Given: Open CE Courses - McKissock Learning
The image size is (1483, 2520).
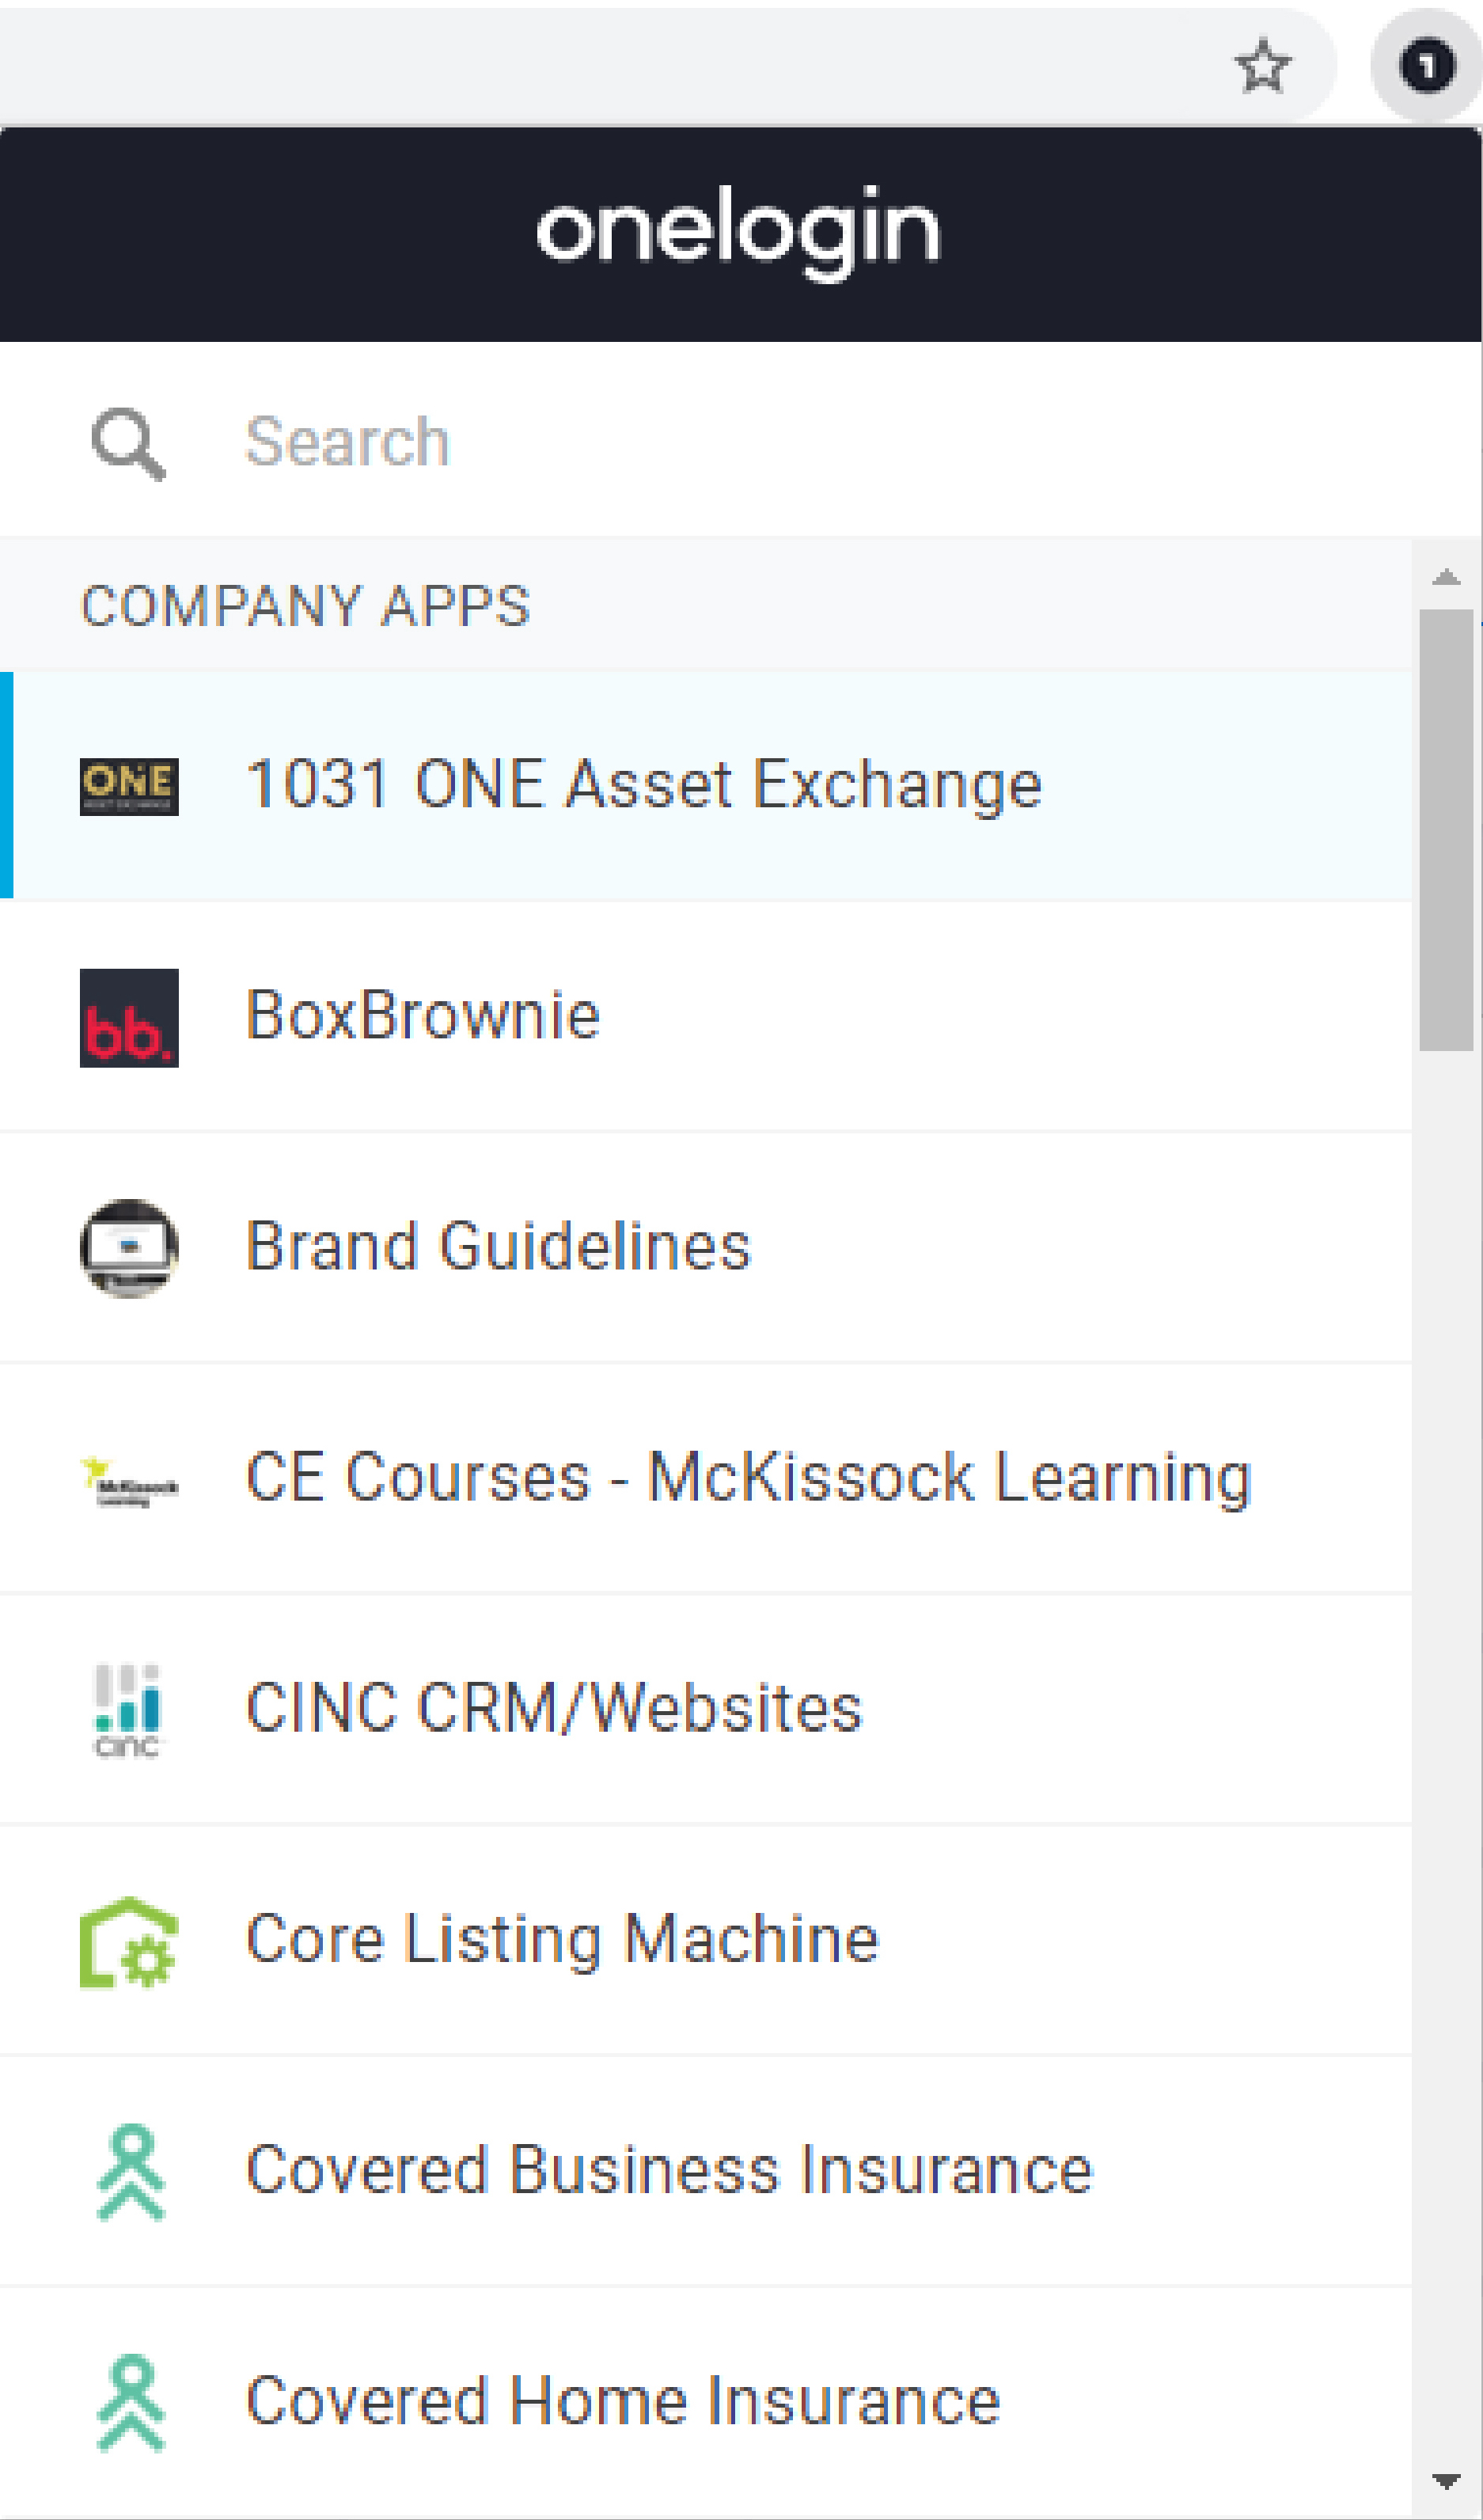Looking at the screenshot, I should (x=706, y=1478).
